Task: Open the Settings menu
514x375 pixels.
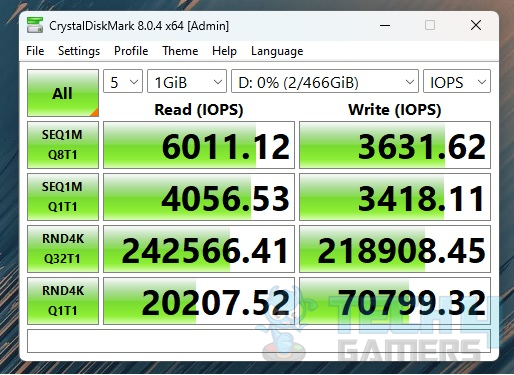Action: (79, 51)
